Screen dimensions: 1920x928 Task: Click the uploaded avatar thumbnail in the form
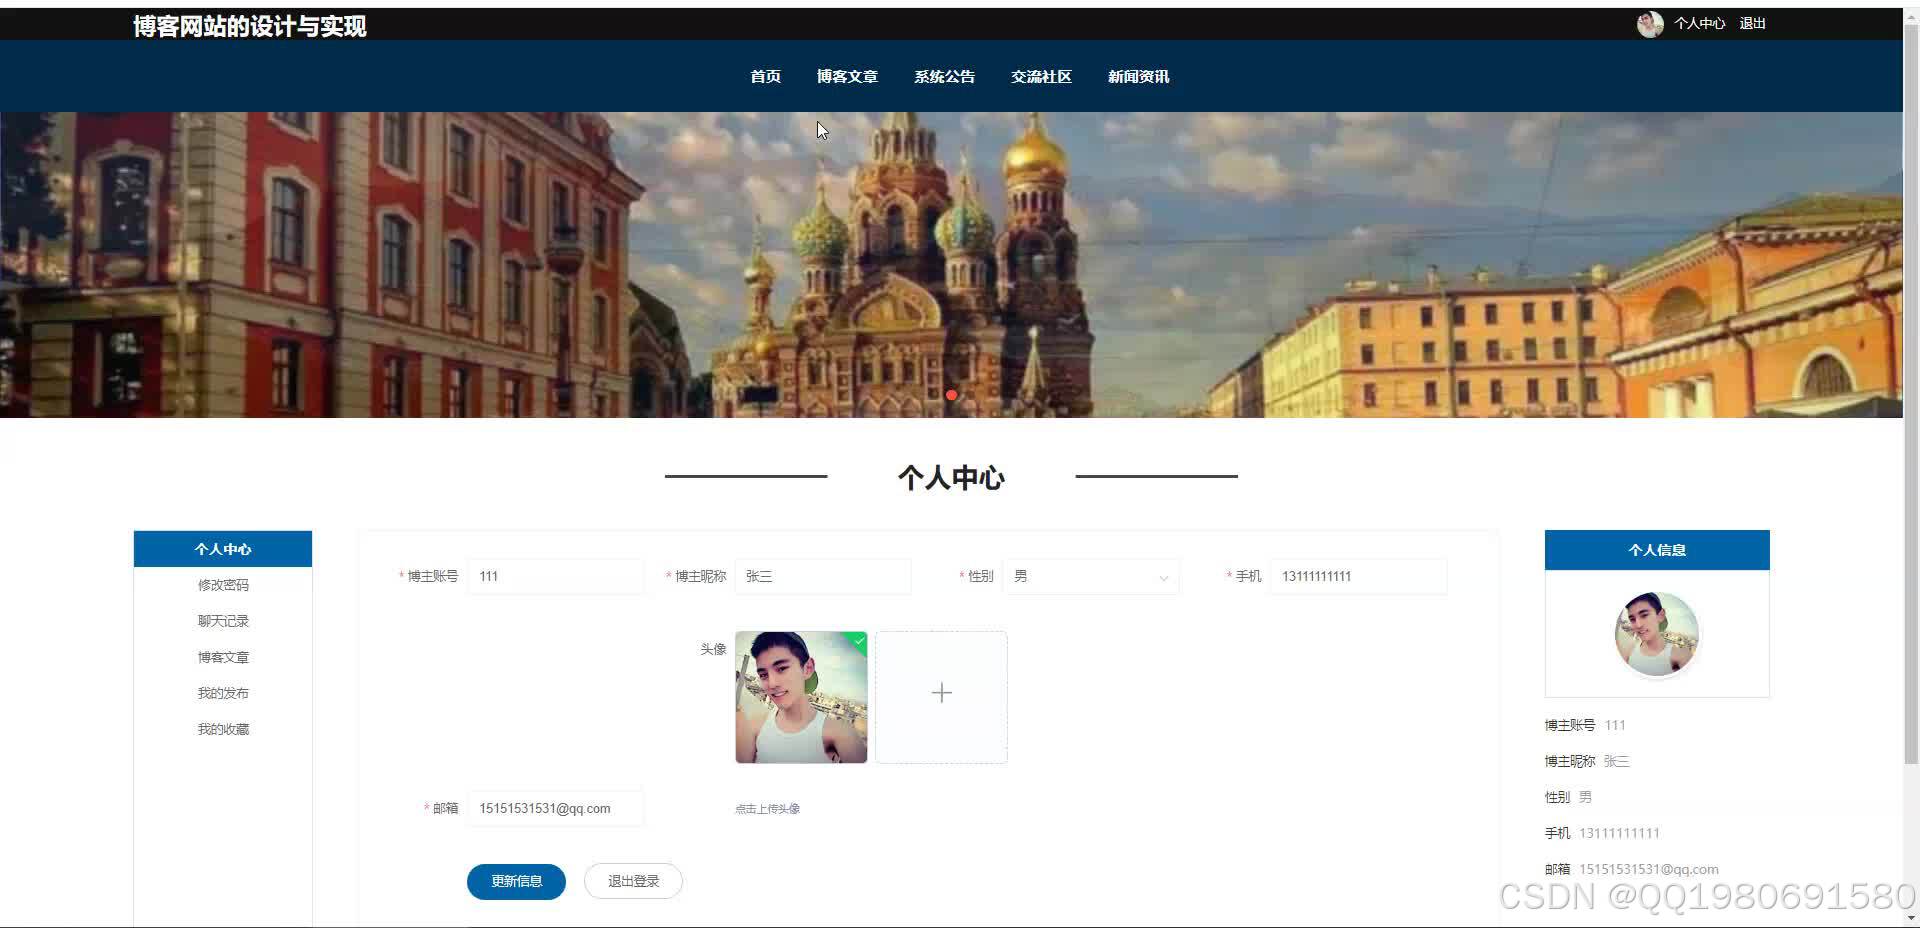[800, 697]
